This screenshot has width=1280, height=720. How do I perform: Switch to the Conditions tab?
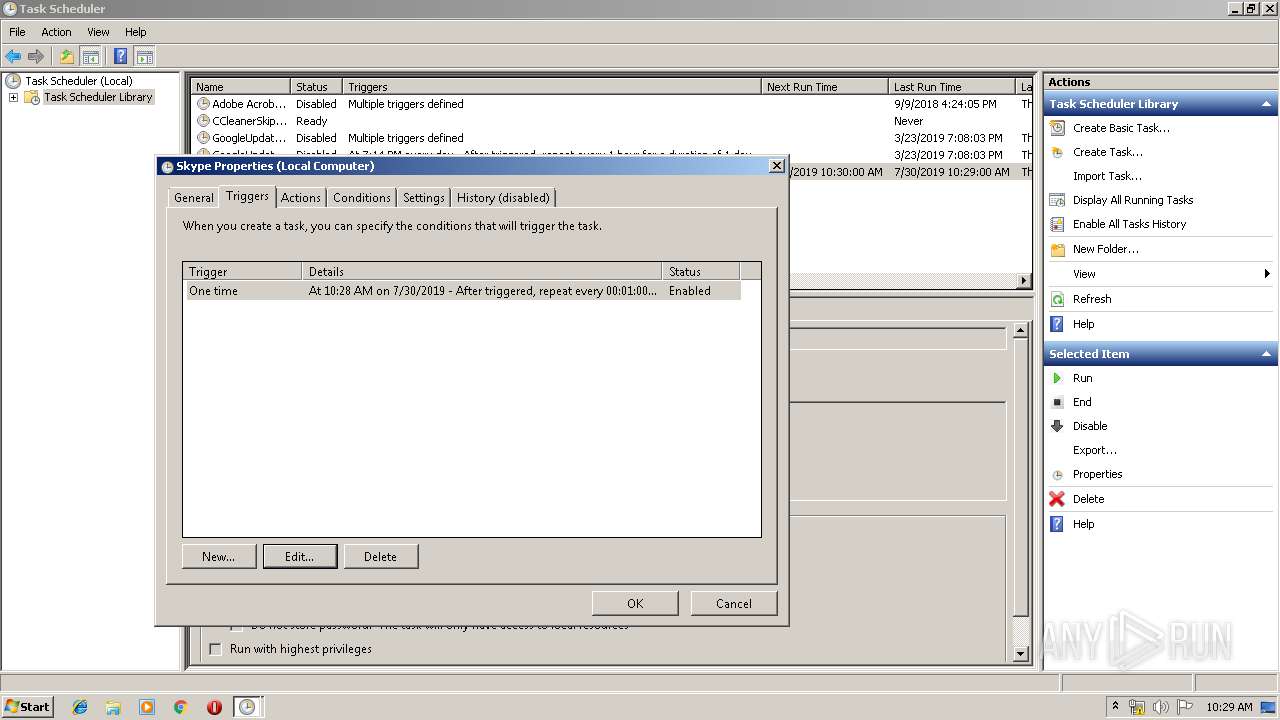pos(362,198)
